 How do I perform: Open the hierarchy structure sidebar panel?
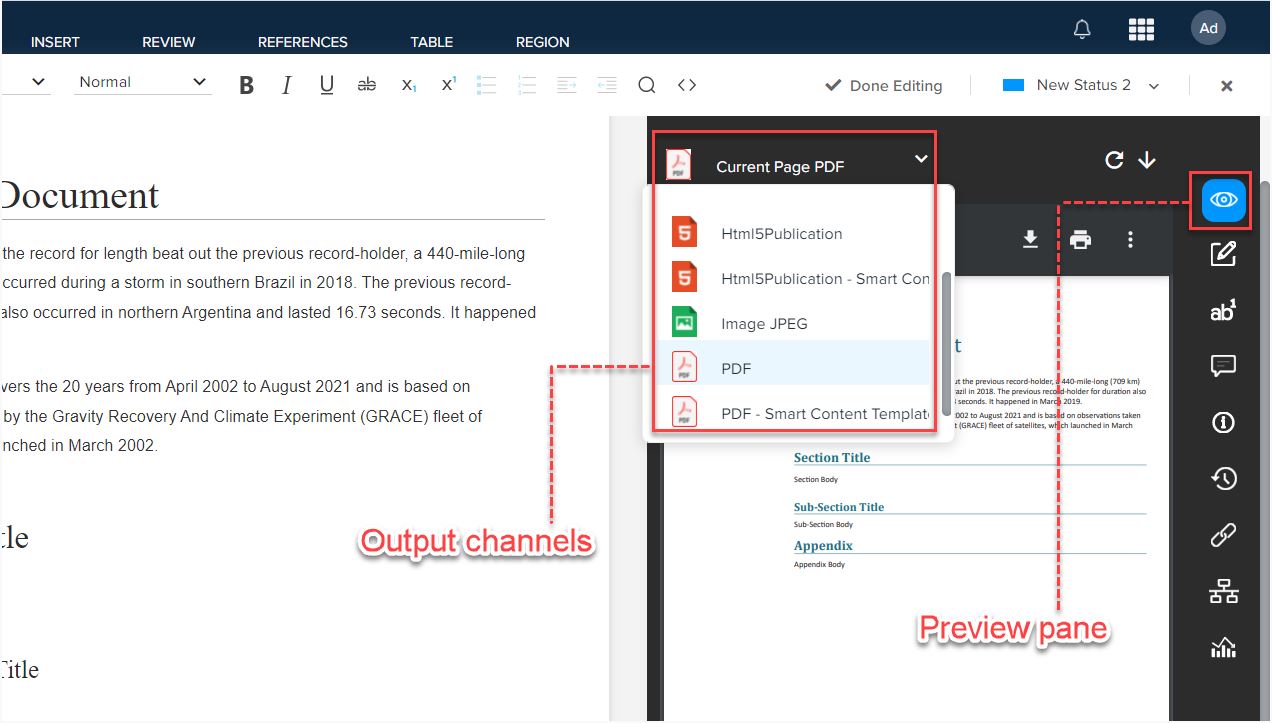click(x=1223, y=592)
